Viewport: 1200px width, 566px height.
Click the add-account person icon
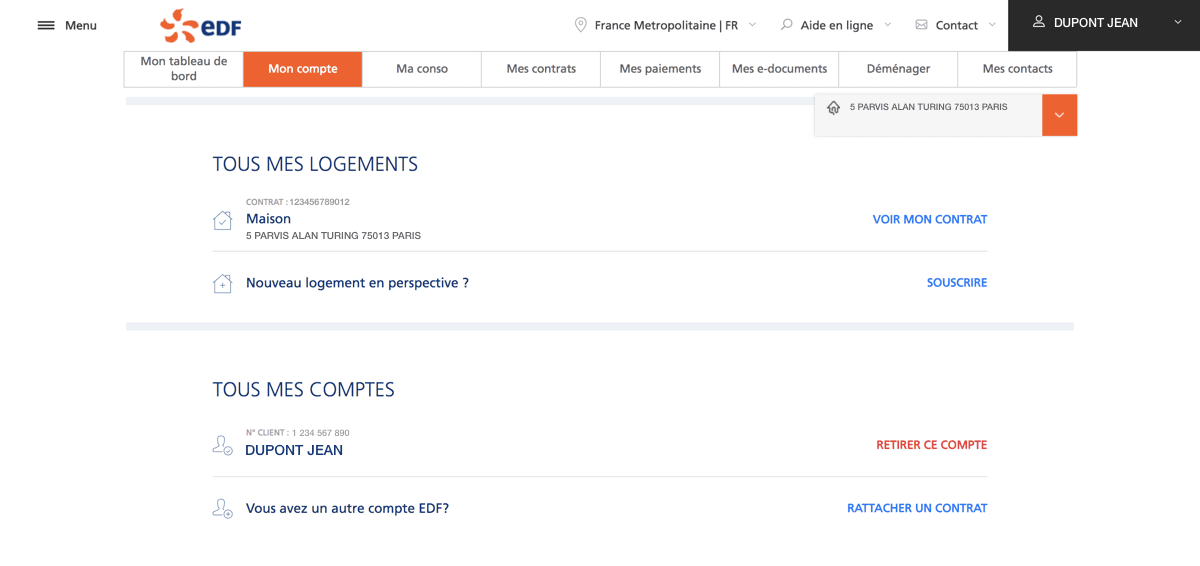coord(222,508)
